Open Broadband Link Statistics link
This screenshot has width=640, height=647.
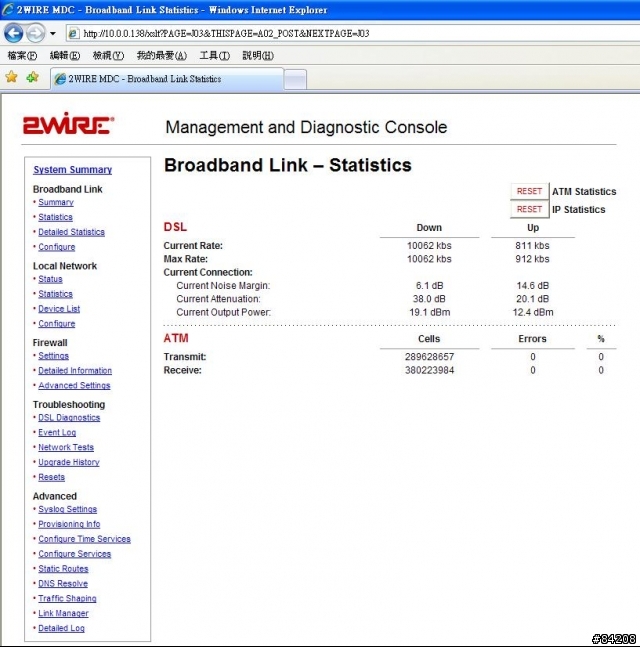coord(55,217)
